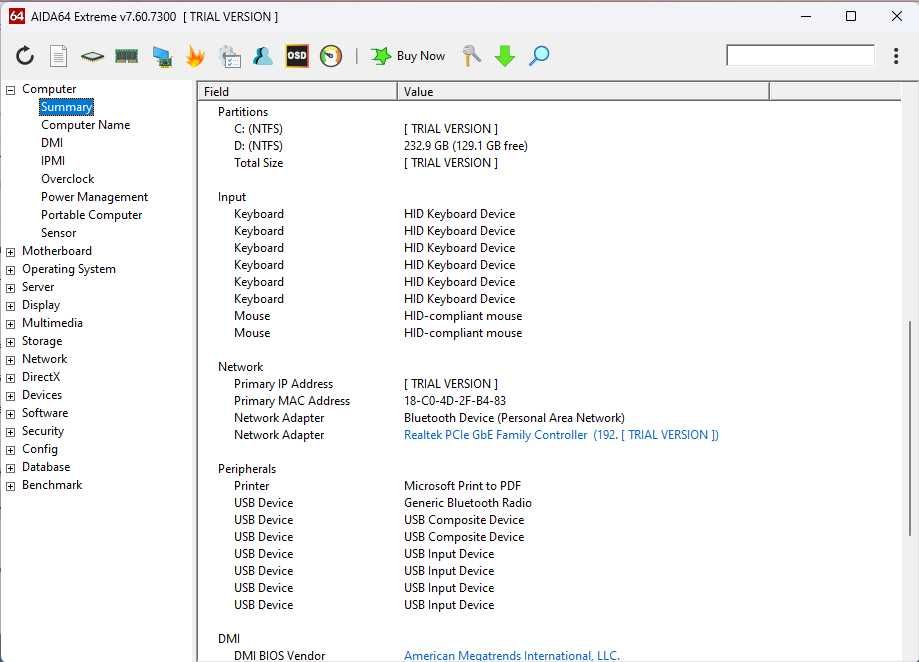Select the Primary MAC Address row
This screenshot has height=662, width=919.
click(x=549, y=401)
